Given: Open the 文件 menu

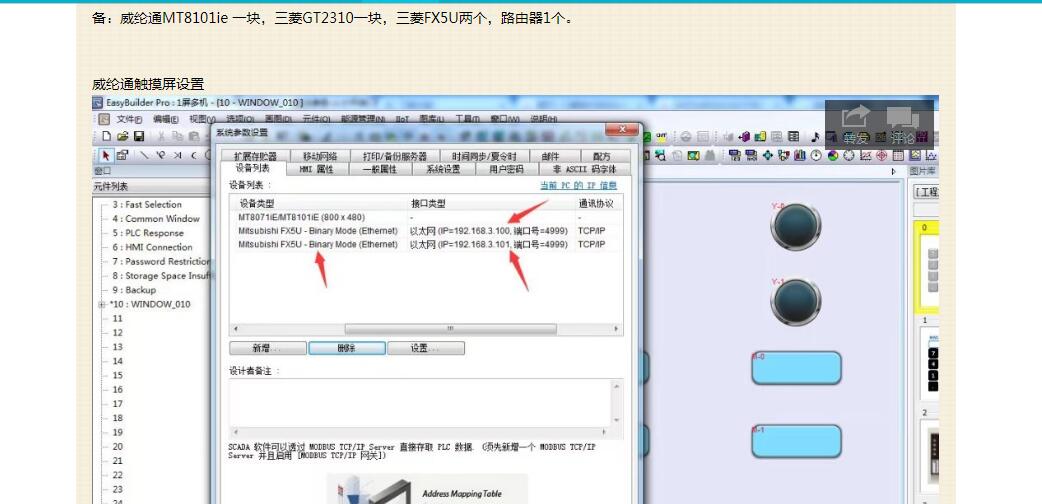Looking at the screenshot, I should coord(129,119).
